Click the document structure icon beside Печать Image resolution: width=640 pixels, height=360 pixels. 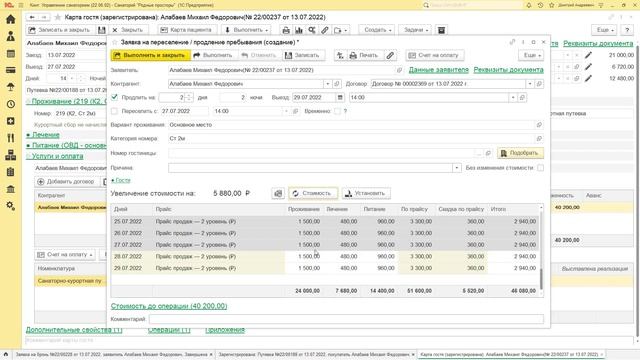pos(340,55)
